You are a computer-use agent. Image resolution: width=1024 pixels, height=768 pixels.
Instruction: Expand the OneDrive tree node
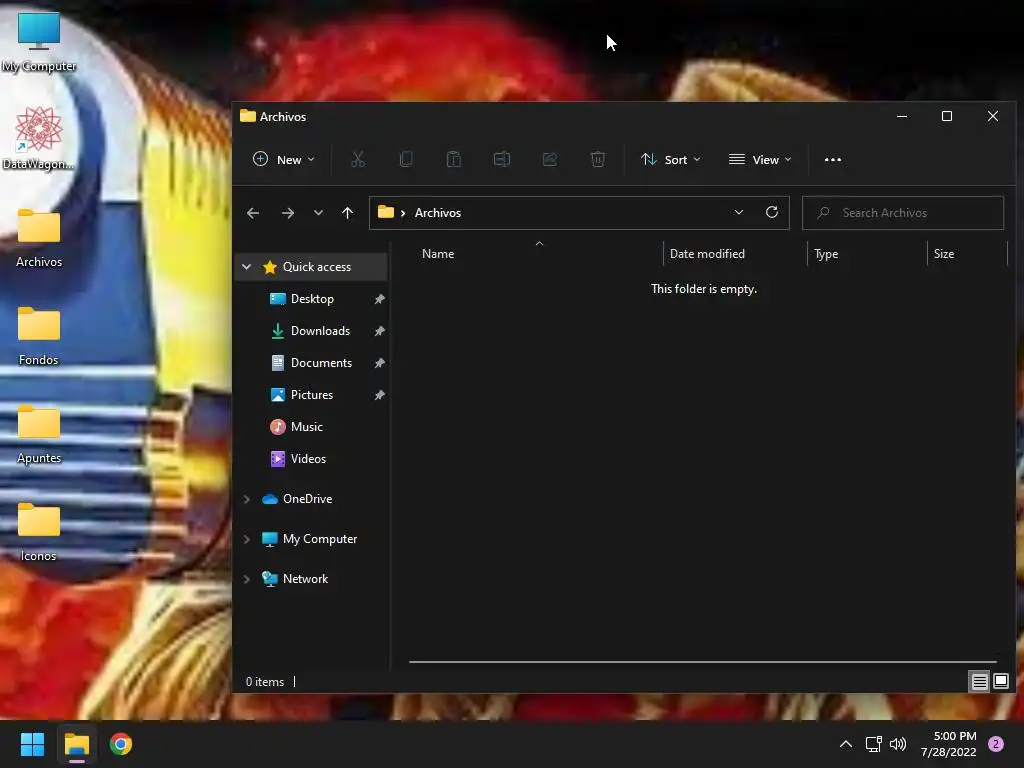click(247, 499)
